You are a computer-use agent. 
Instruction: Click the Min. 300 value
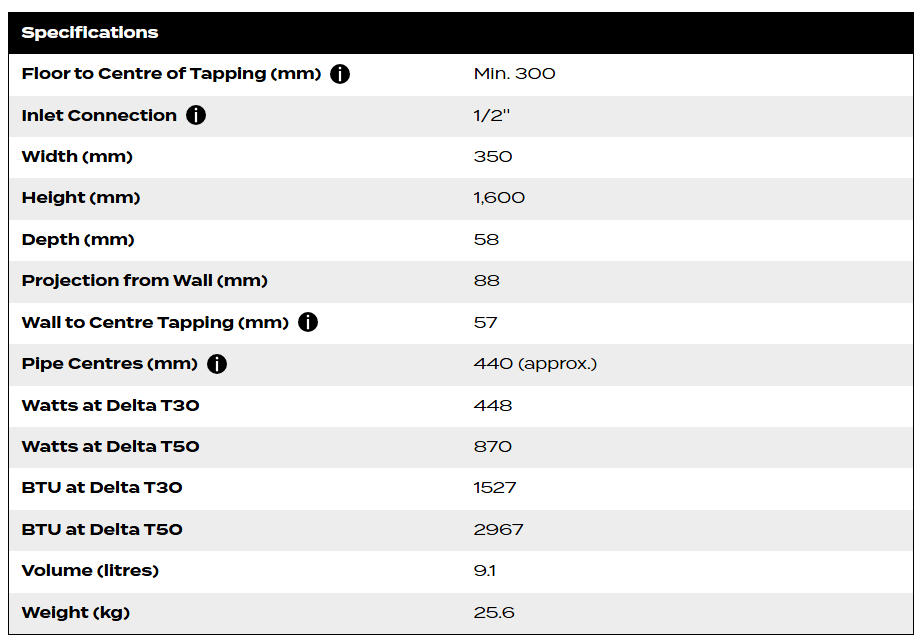pos(514,74)
